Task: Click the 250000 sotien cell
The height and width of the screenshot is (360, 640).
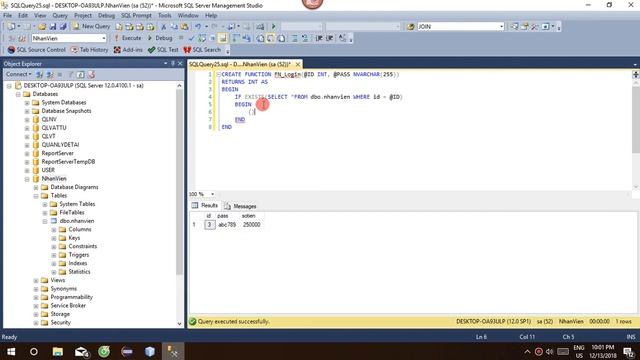Action: pos(251,225)
